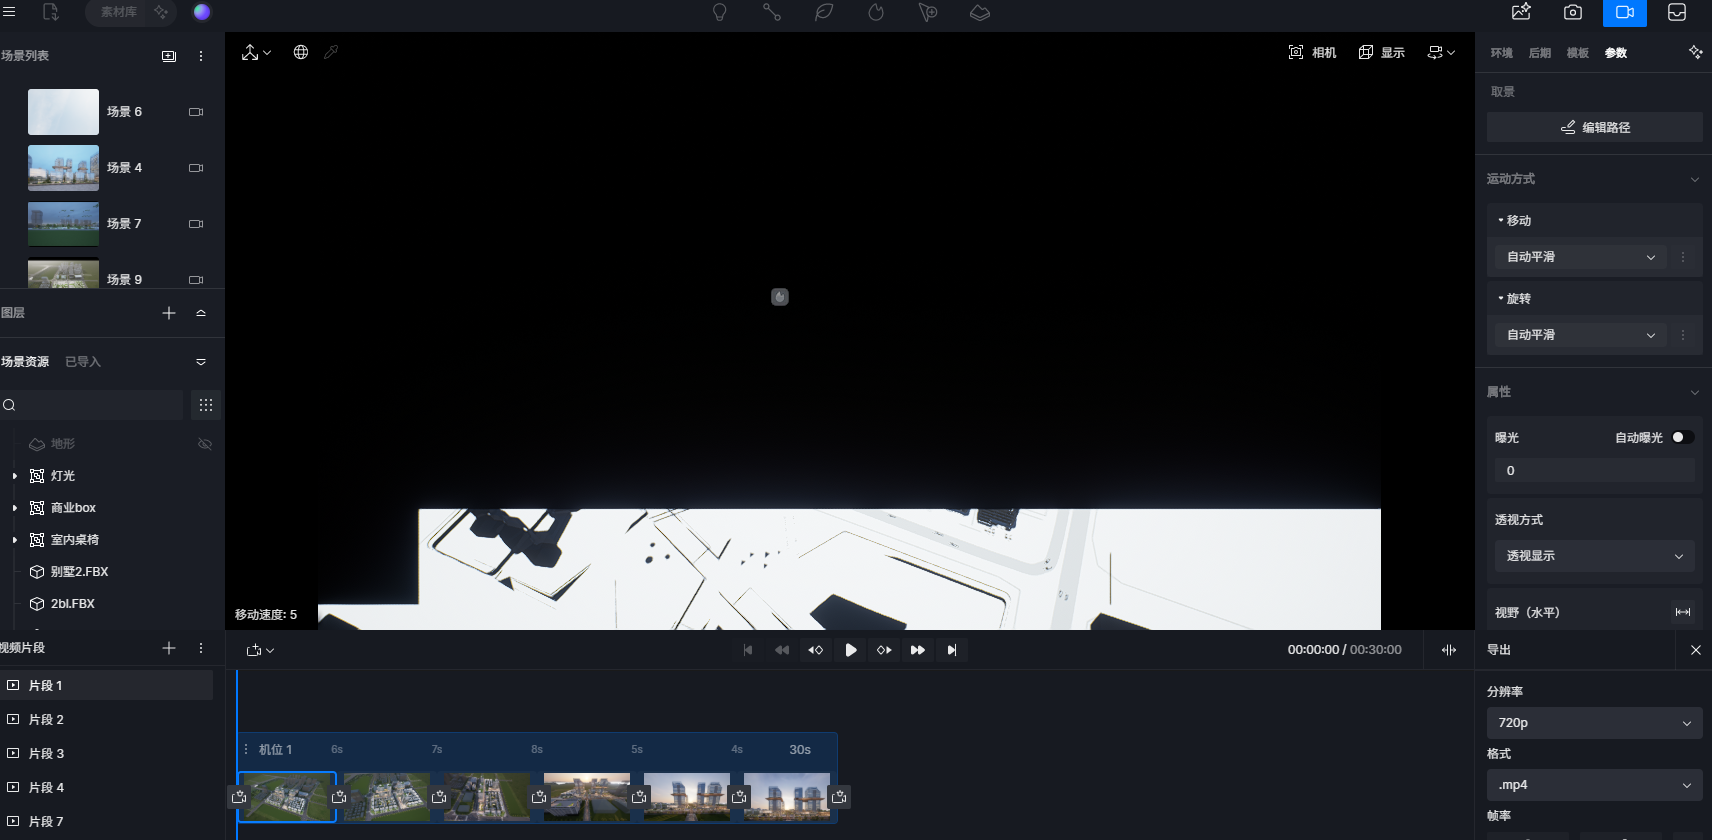Click the globe icon in viewport toolbar
This screenshot has height=840, width=1712.
pyautogui.click(x=301, y=52)
